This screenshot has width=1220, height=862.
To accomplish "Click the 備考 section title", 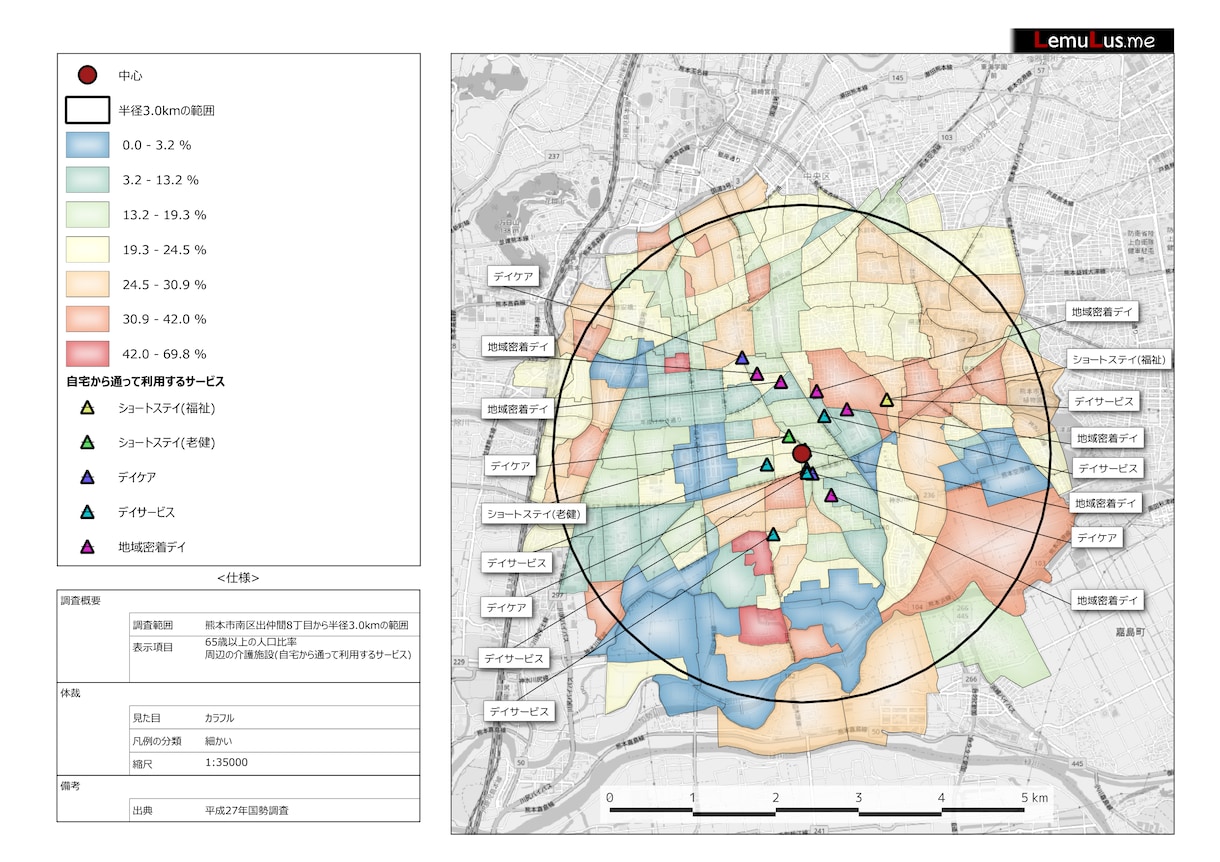I will [x=71, y=786].
